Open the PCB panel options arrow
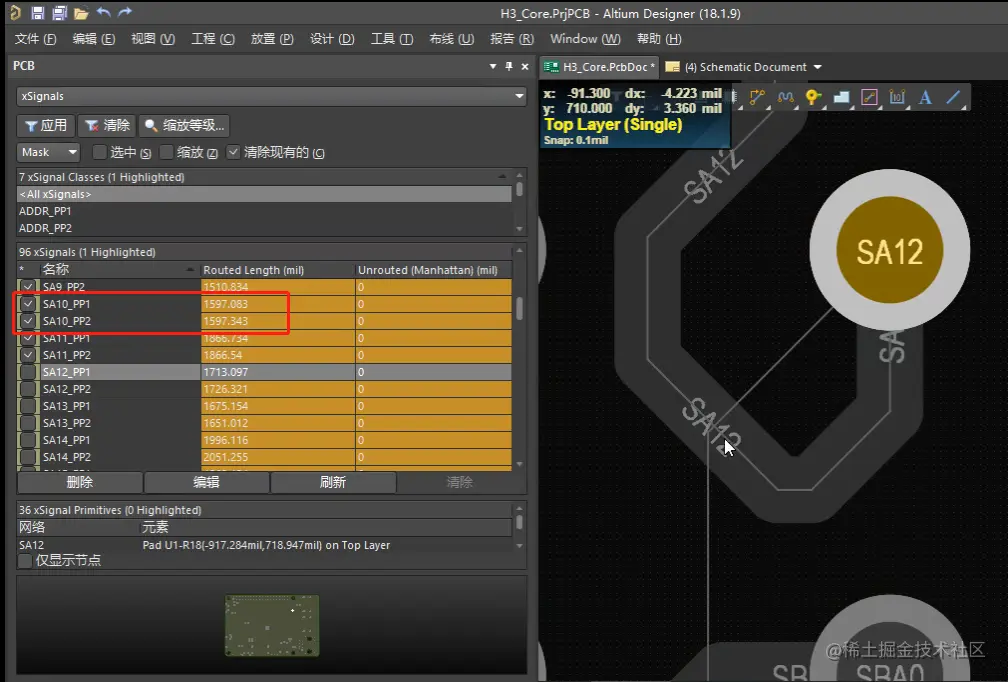The width and height of the screenshot is (1008, 682). coord(493,66)
